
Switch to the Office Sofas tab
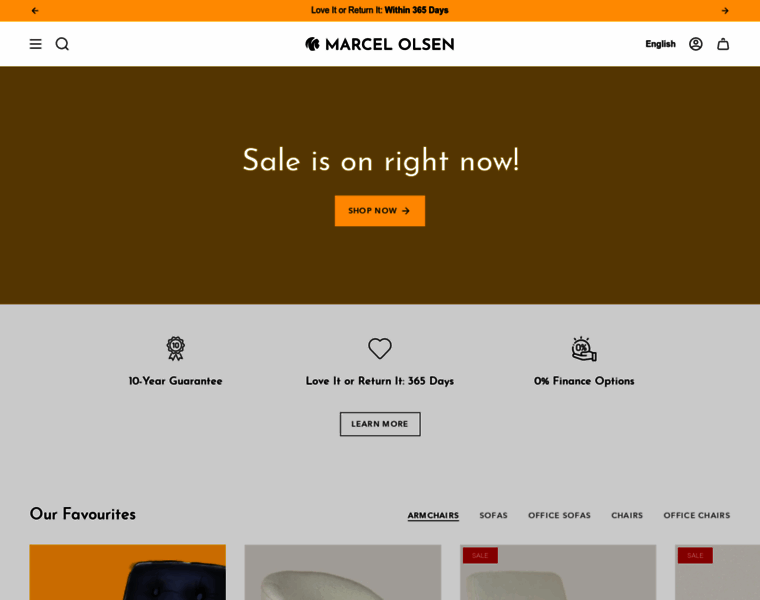559,515
